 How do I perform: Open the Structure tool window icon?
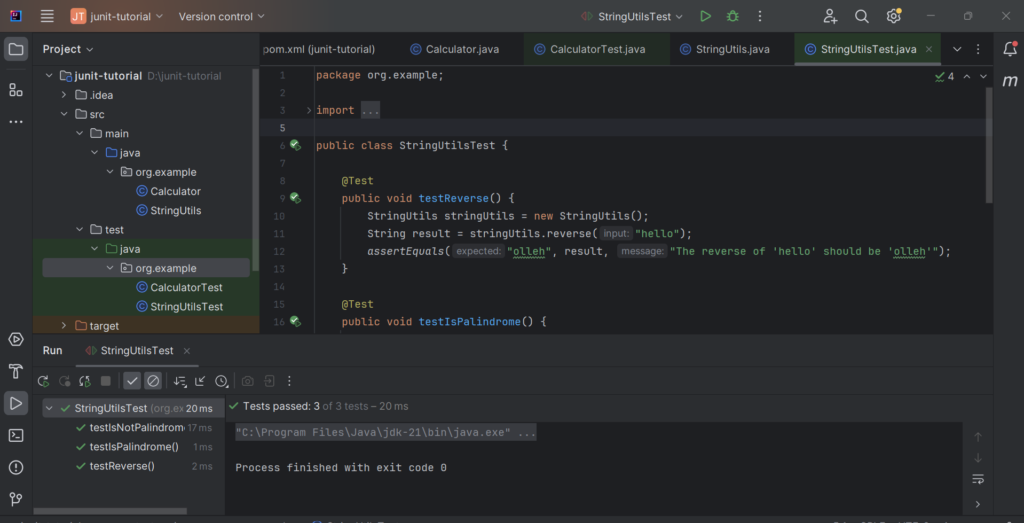16,90
